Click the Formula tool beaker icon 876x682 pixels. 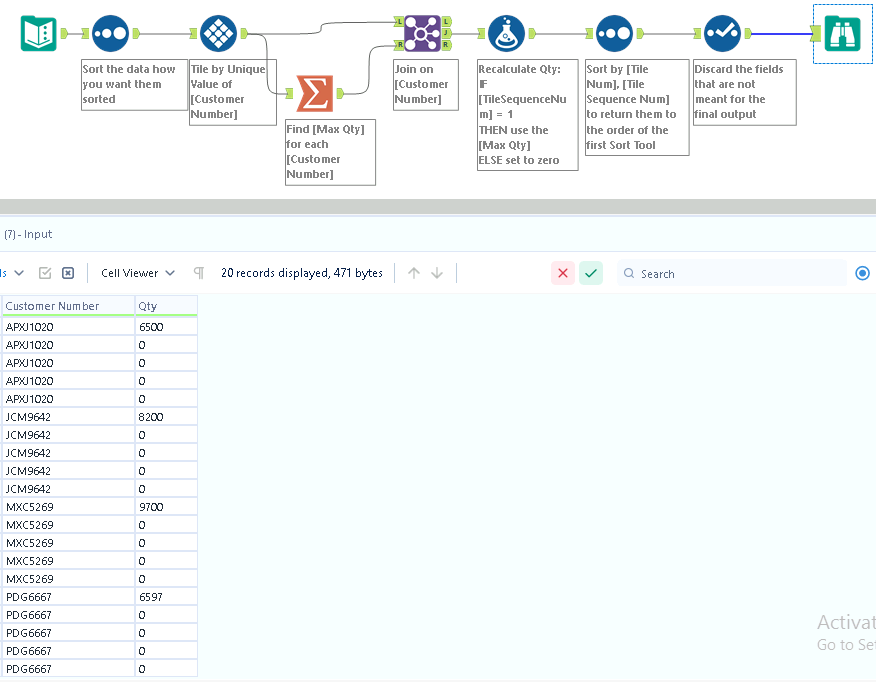click(507, 32)
